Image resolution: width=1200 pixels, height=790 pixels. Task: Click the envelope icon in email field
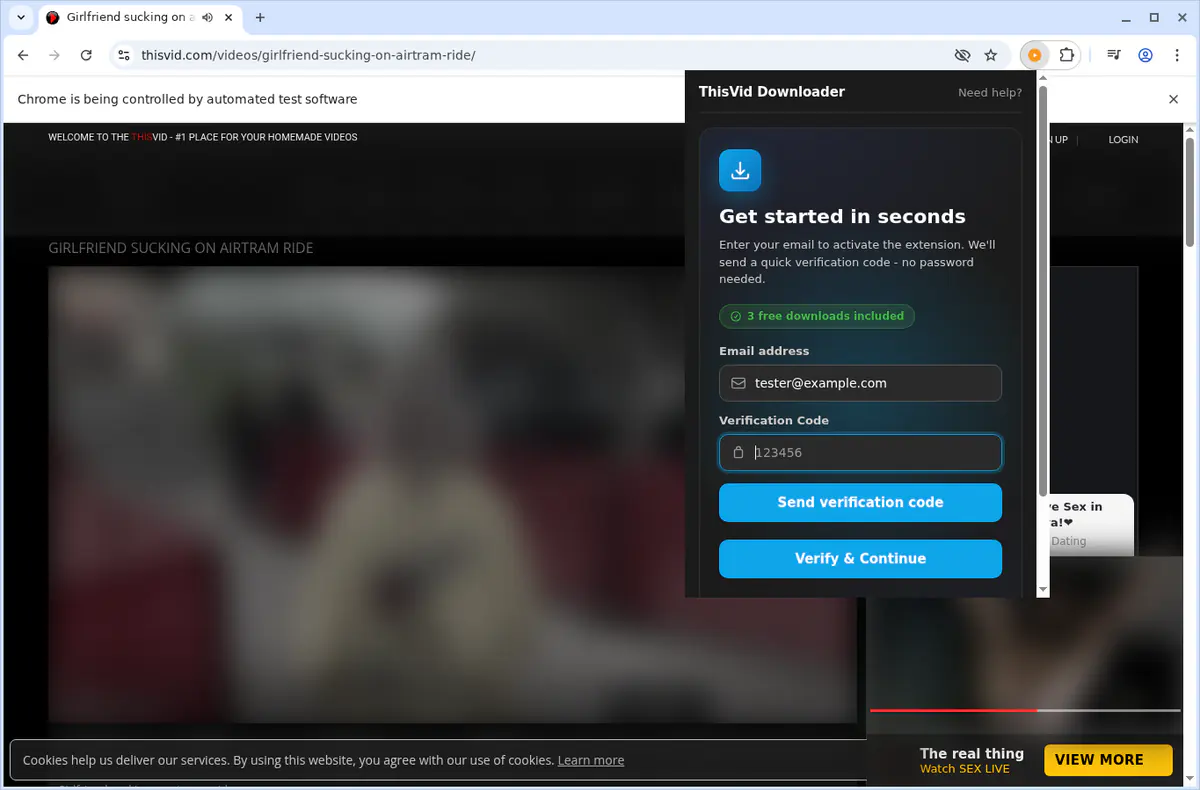click(738, 383)
